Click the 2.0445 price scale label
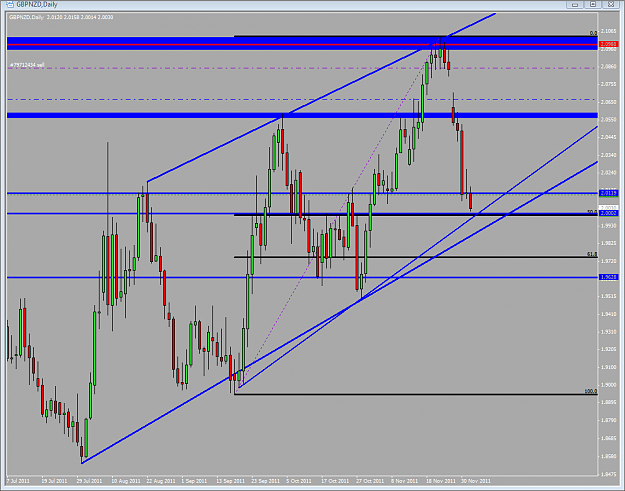 tap(609, 137)
